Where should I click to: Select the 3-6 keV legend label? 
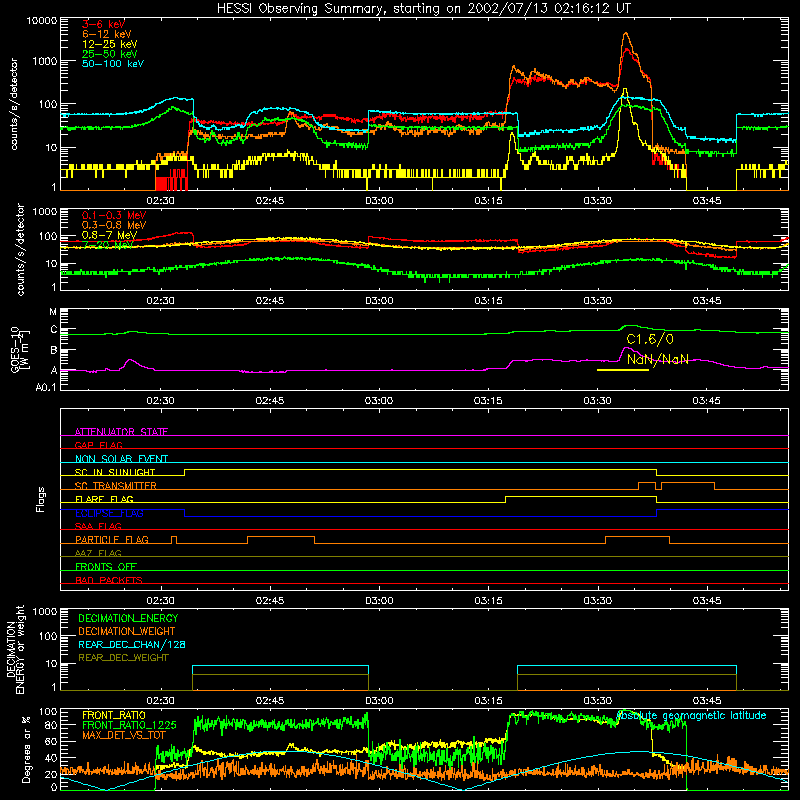pyautogui.click(x=104, y=24)
